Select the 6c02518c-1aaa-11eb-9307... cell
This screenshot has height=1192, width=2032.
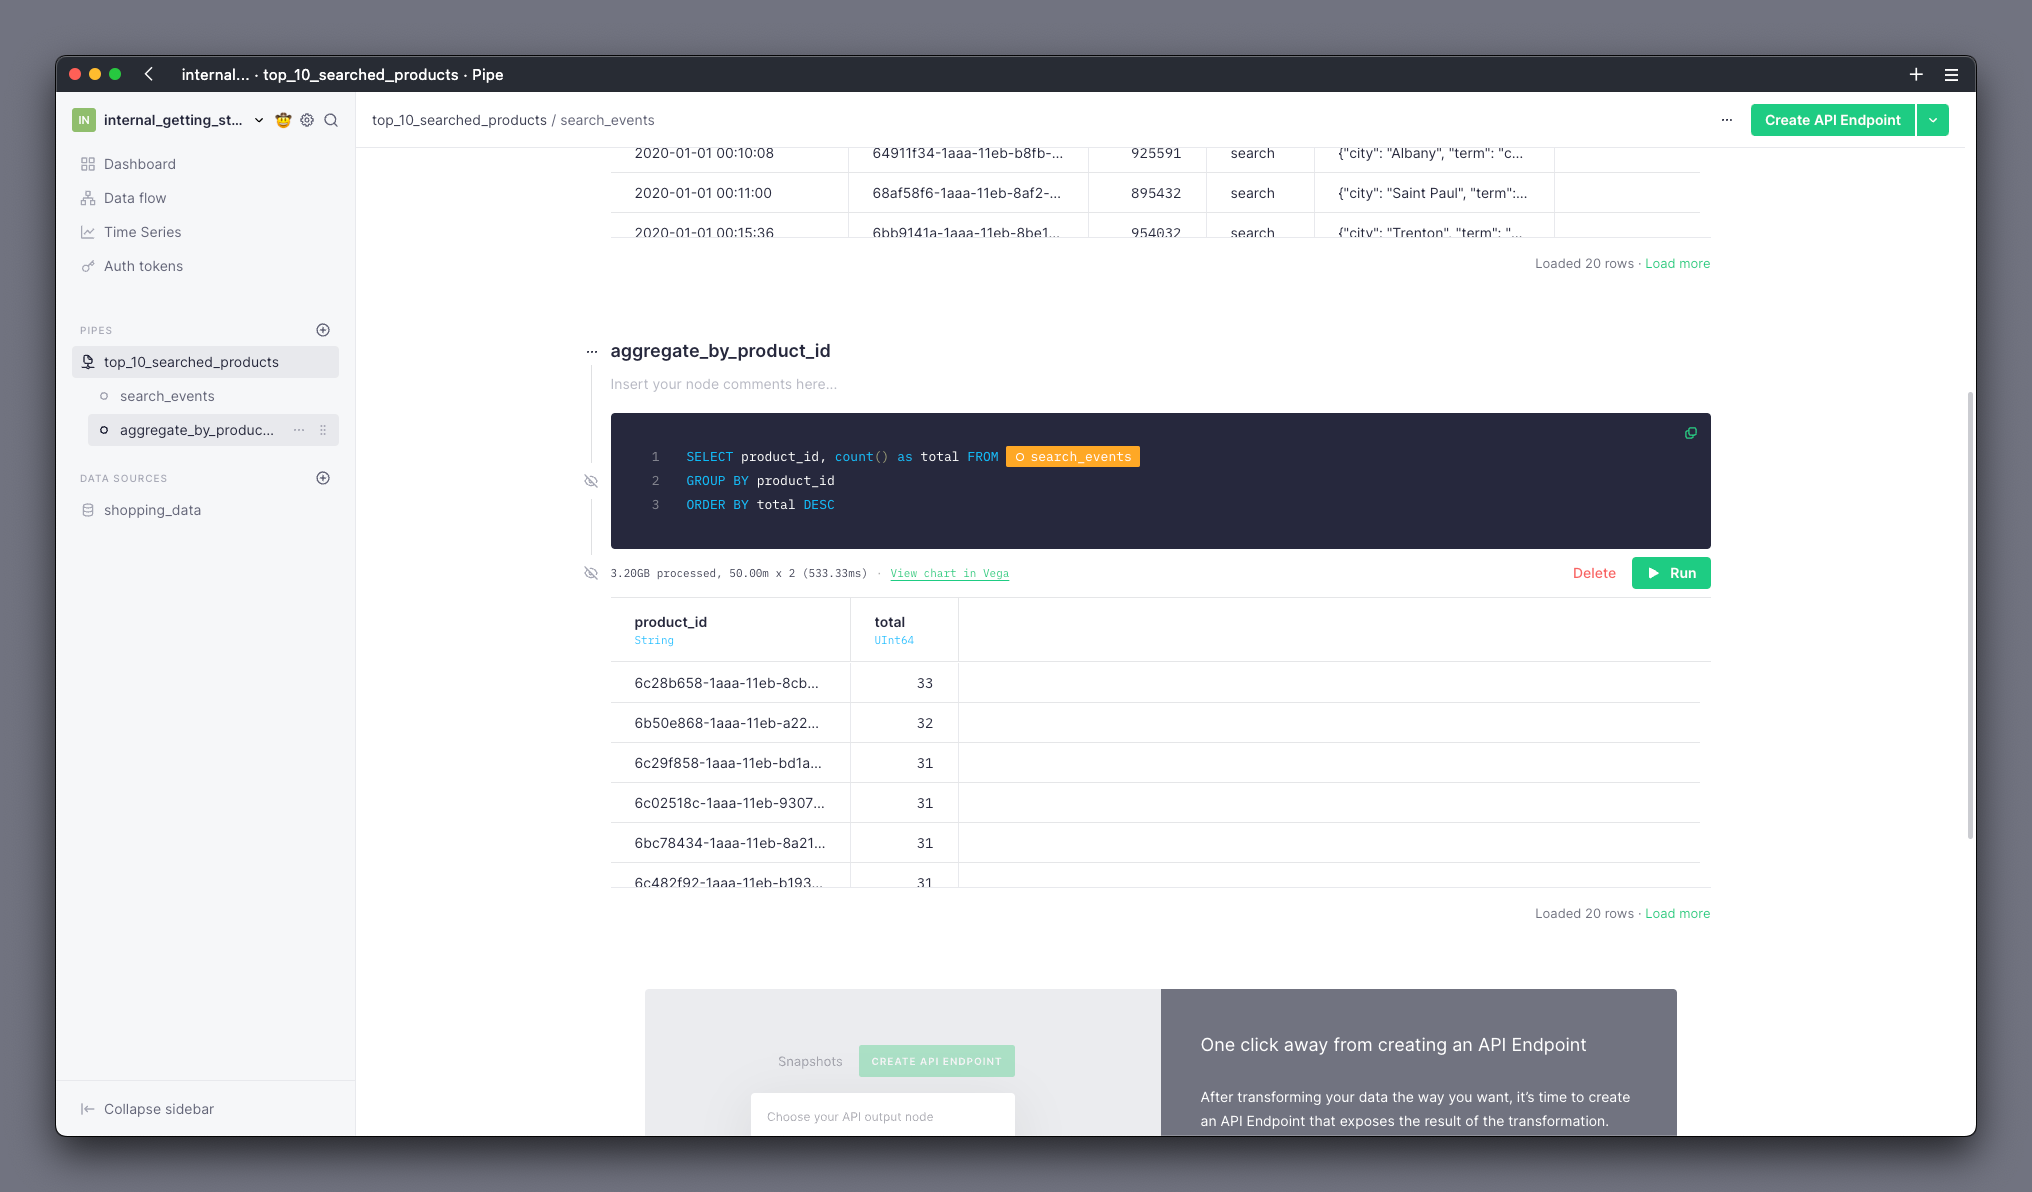[x=730, y=803]
